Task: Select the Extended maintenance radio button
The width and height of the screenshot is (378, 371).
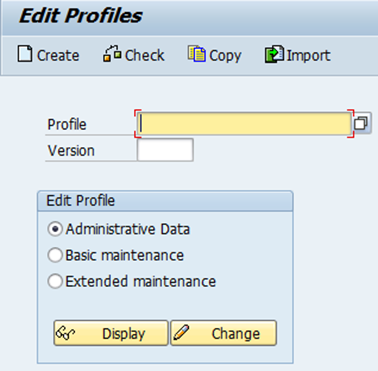Action: click(x=55, y=281)
